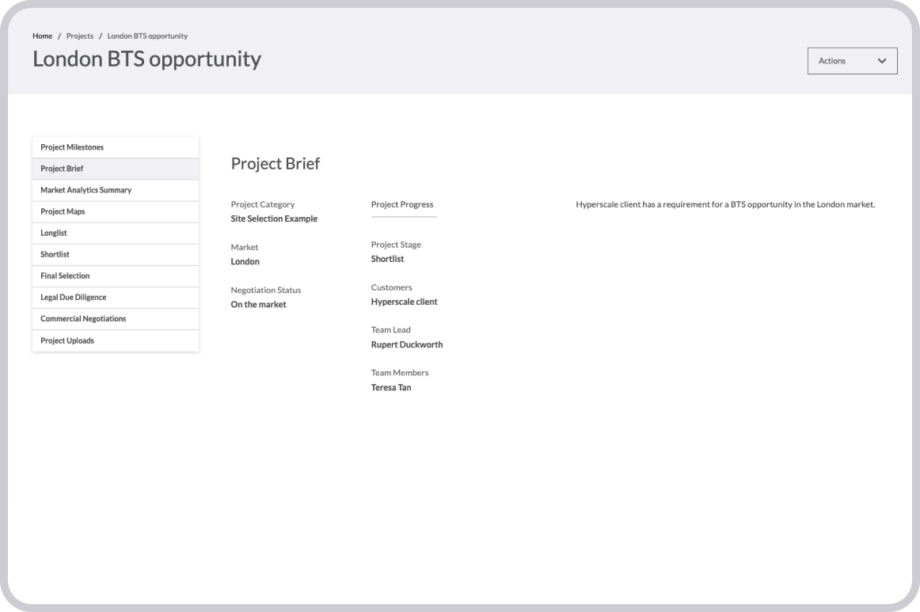Click the Shortlist project stage value
Screen dimensions: 920x612
[387, 258]
